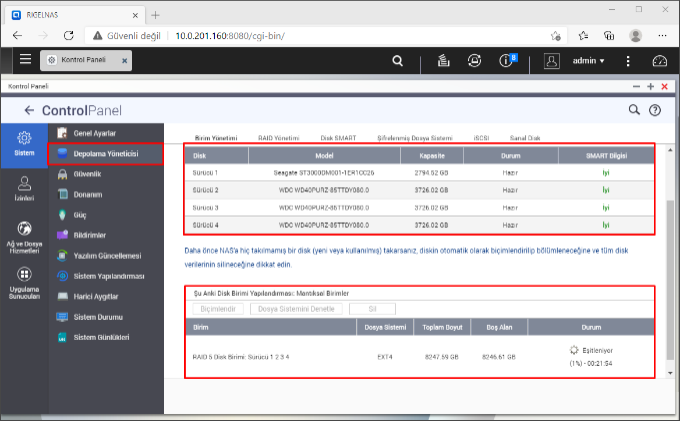Open the QTS search magnifier
This screenshot has width=680, height=421.
pos(398,61)
